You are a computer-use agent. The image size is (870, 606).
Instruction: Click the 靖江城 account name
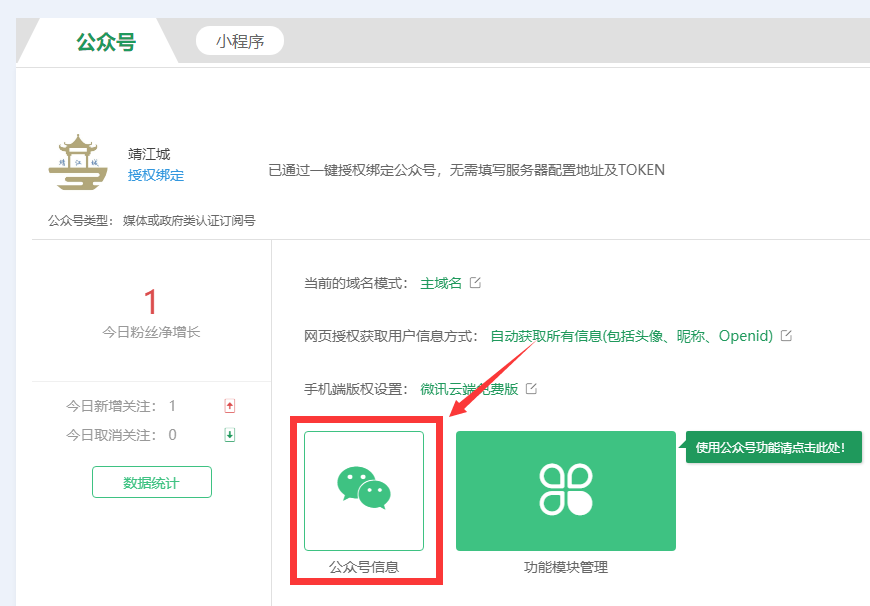(149, 154)
